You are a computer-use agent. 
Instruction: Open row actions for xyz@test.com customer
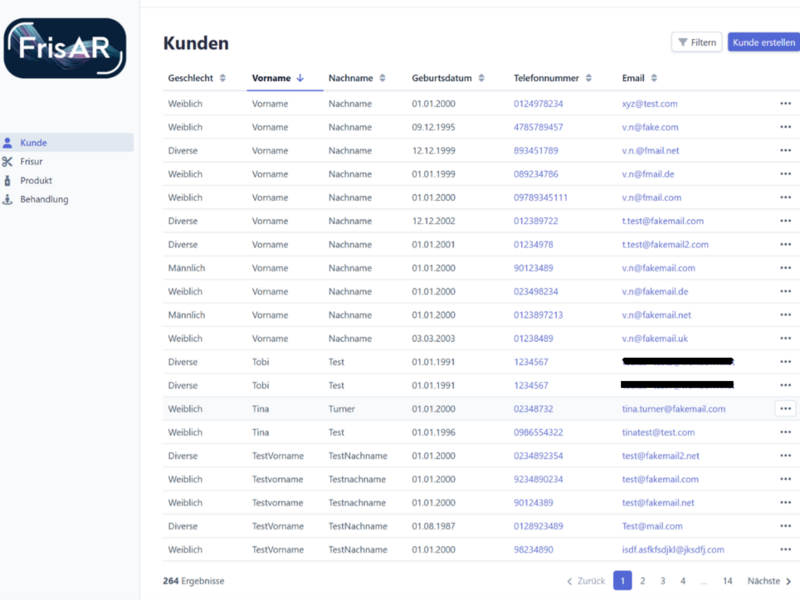point(785,104)
